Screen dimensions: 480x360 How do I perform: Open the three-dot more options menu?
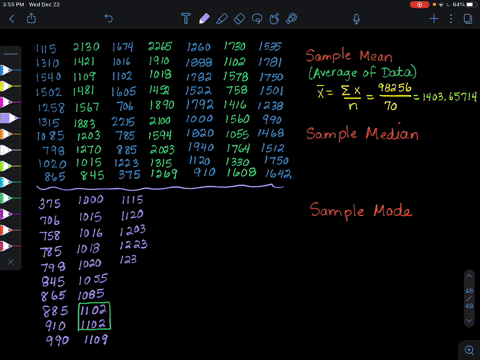click(x=451, y=19)
